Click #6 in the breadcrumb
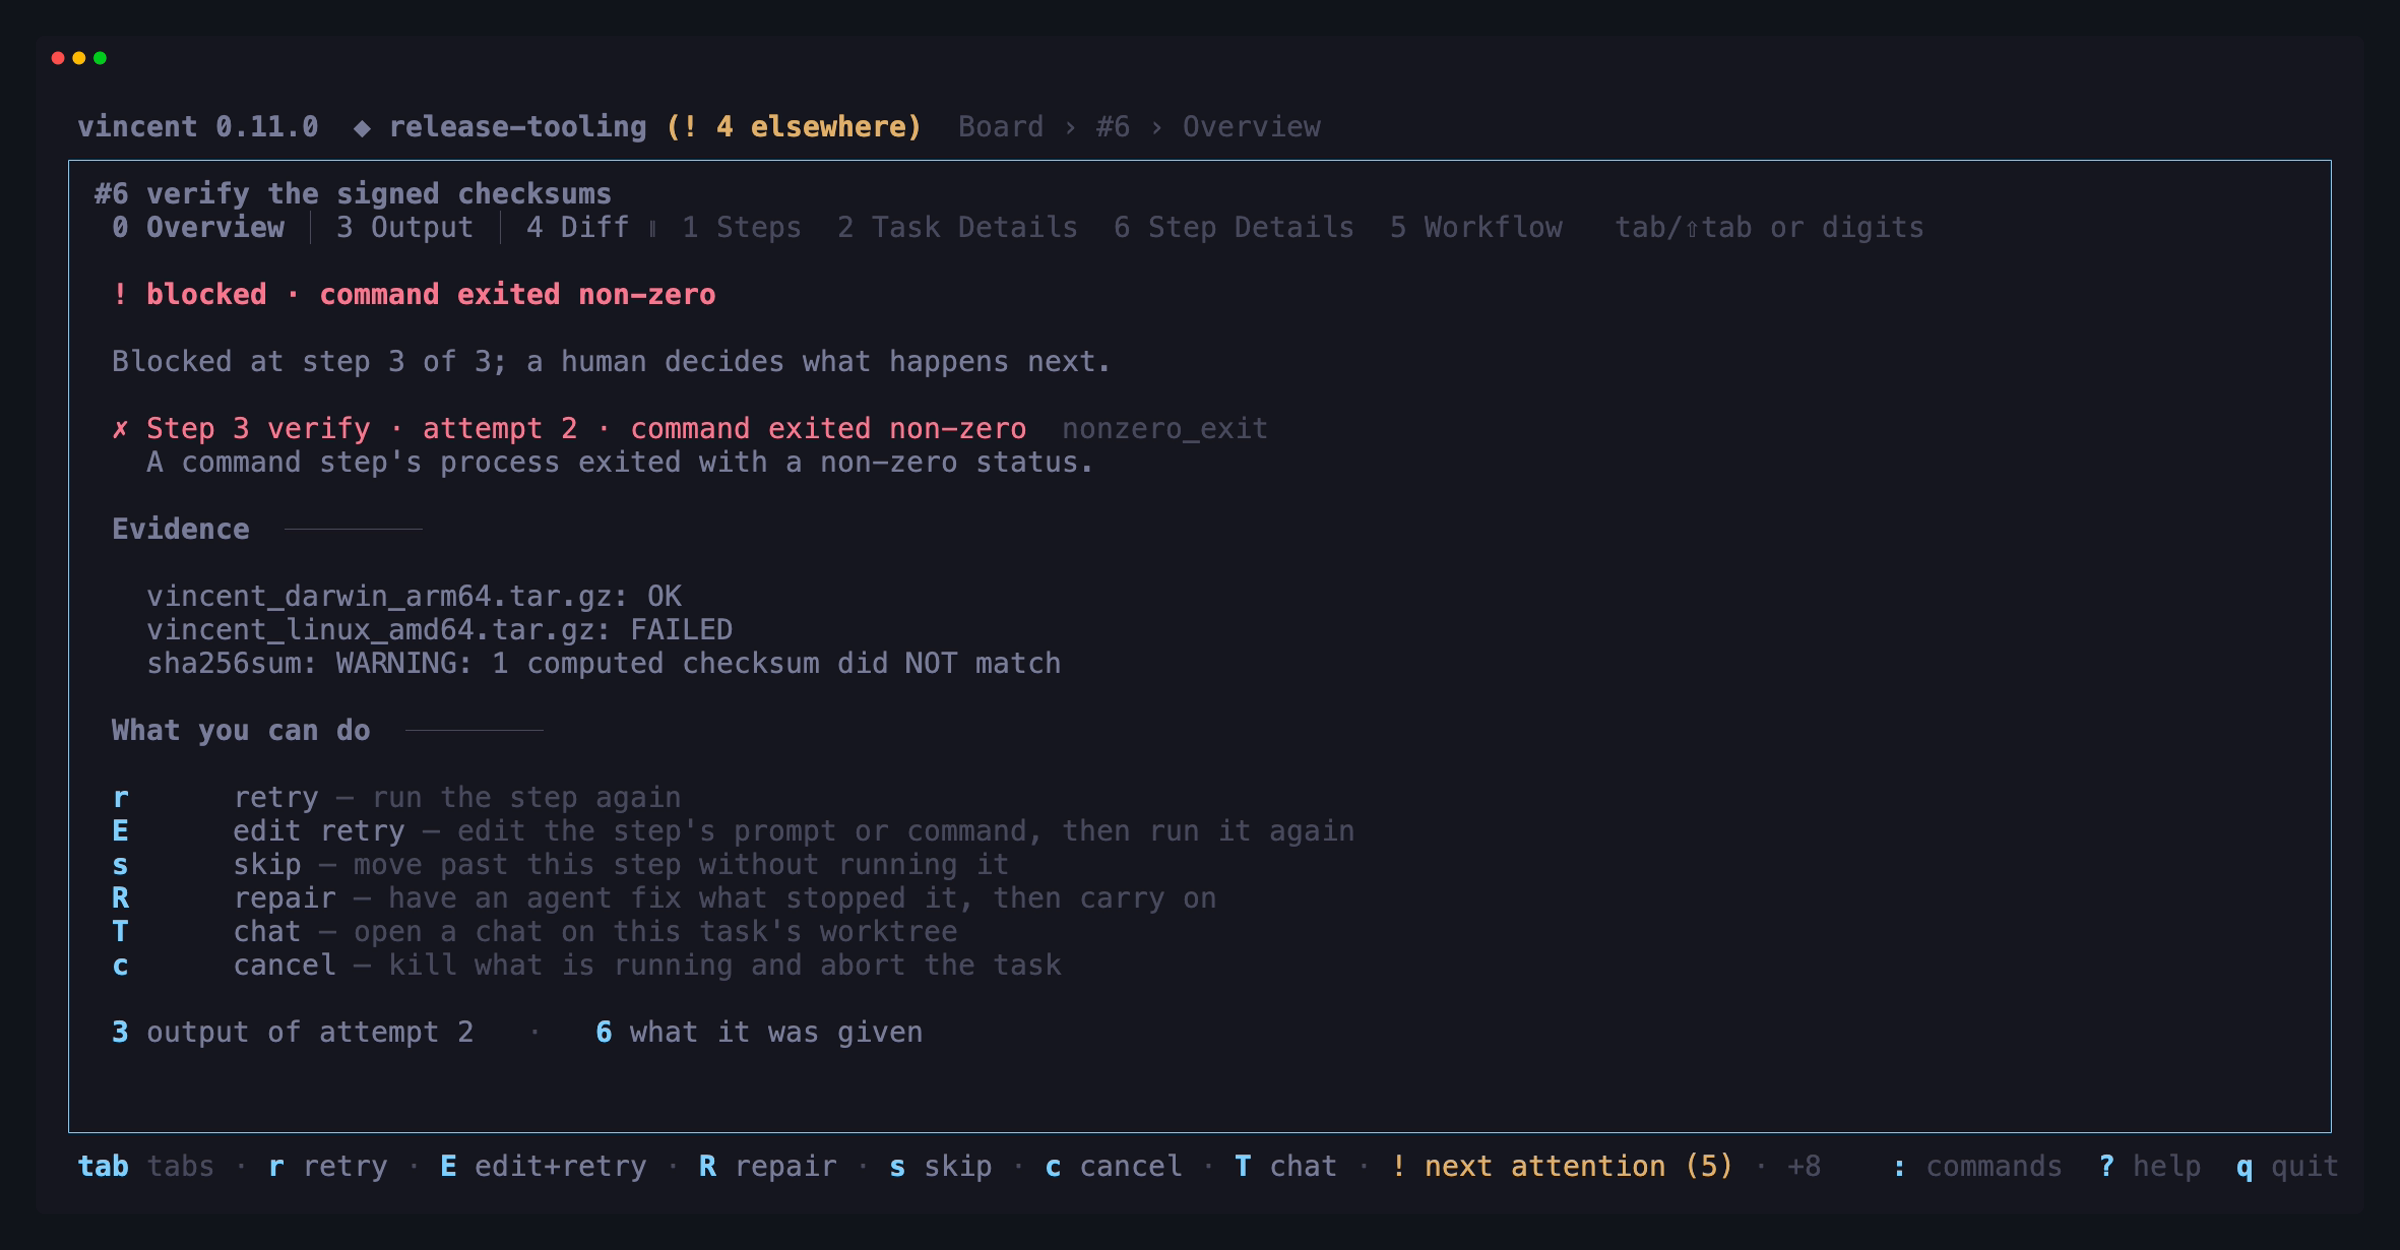 click(1112, 127)
